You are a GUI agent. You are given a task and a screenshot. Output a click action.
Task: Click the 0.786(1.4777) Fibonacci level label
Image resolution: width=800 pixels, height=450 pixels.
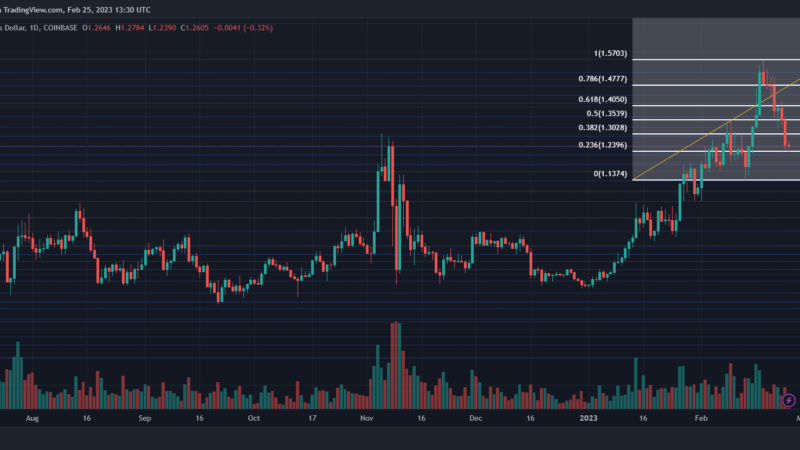(603, 79)
